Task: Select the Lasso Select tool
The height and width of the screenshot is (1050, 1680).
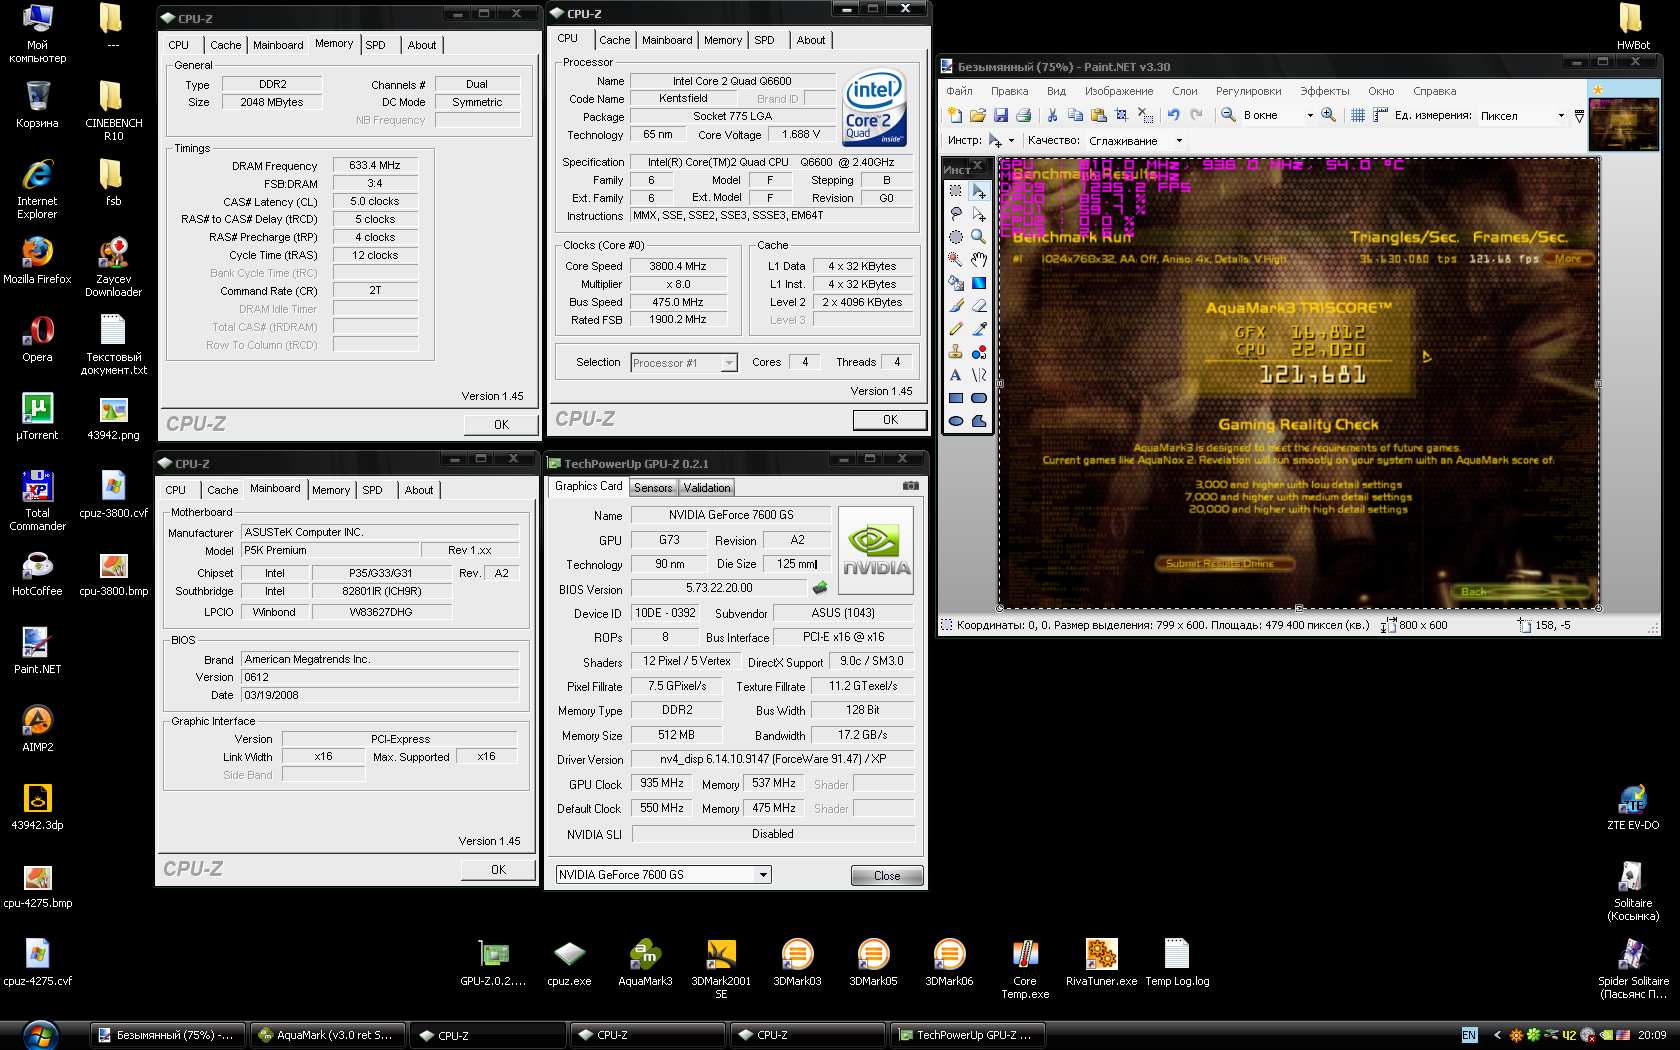Action: tap(955, 213)
